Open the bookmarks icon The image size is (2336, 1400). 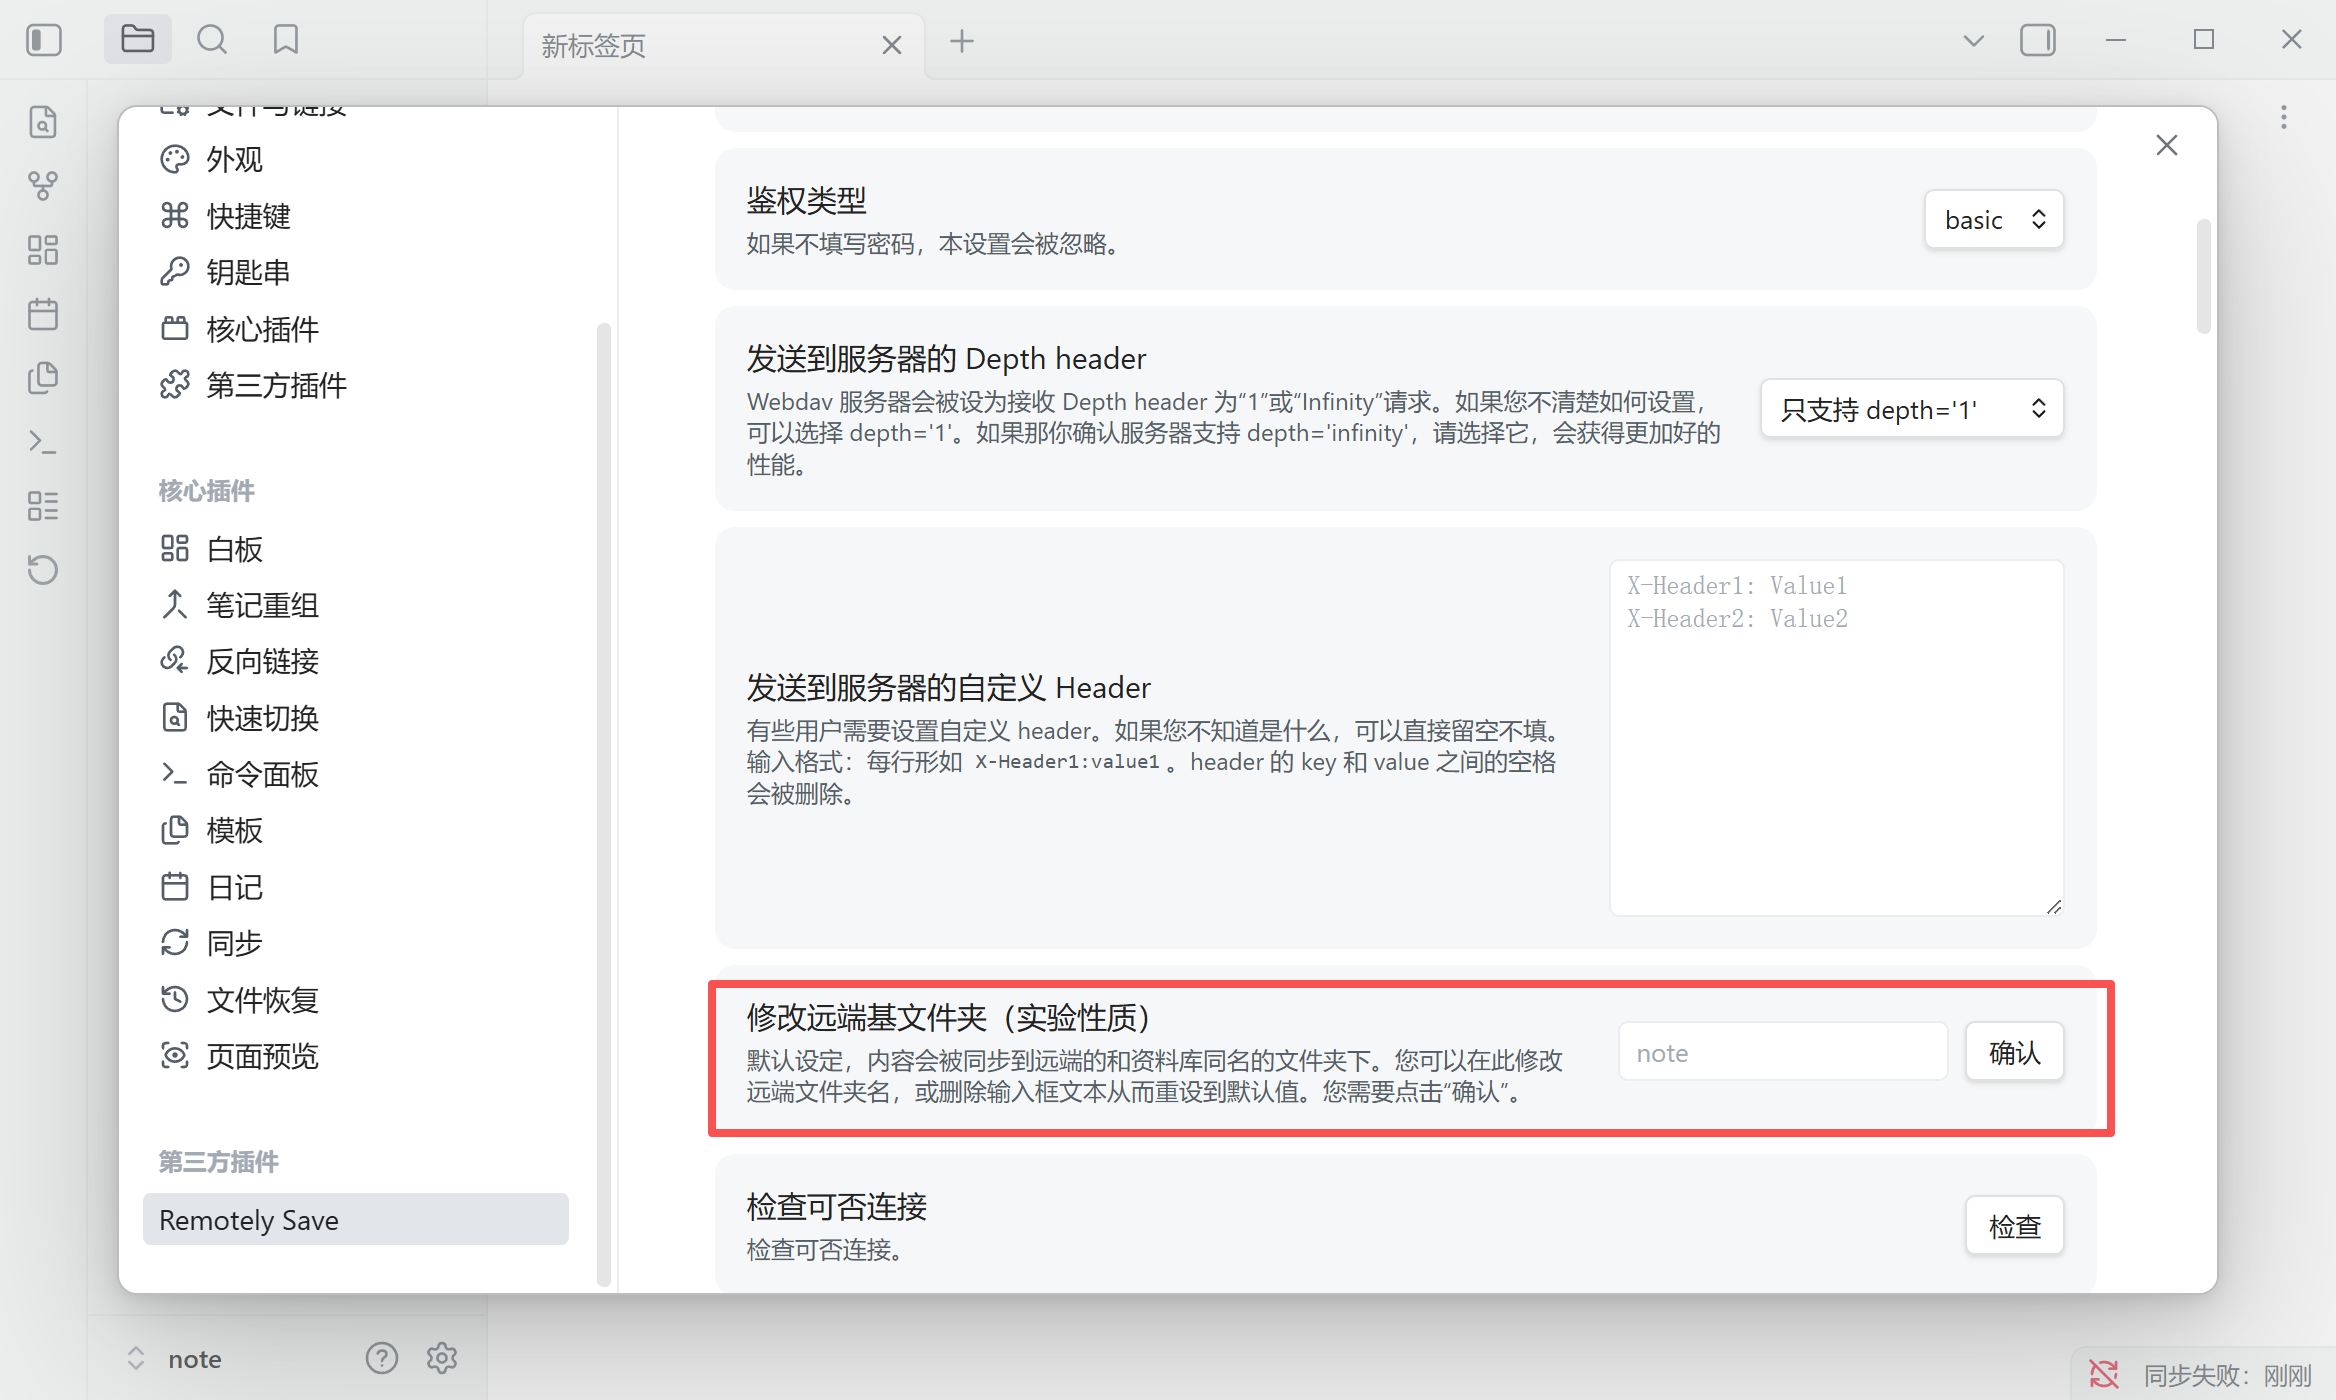(x=286, y=40)
